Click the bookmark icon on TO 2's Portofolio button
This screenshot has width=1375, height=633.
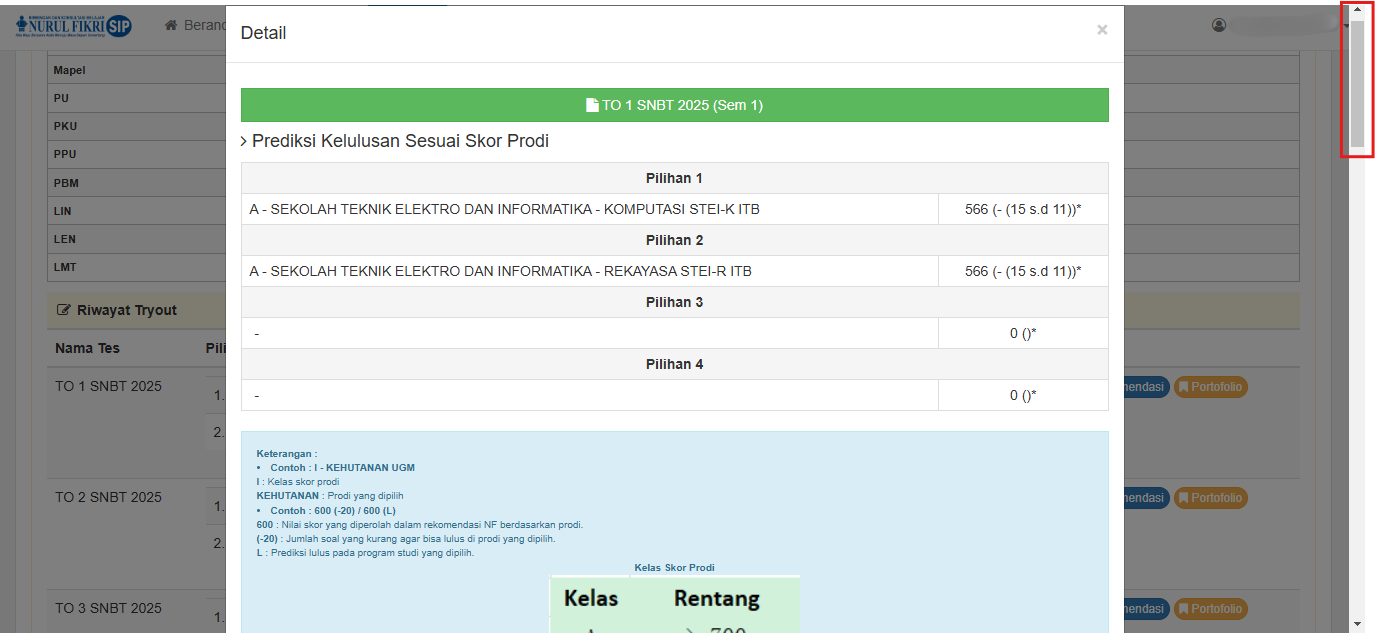pos(1183,498)
